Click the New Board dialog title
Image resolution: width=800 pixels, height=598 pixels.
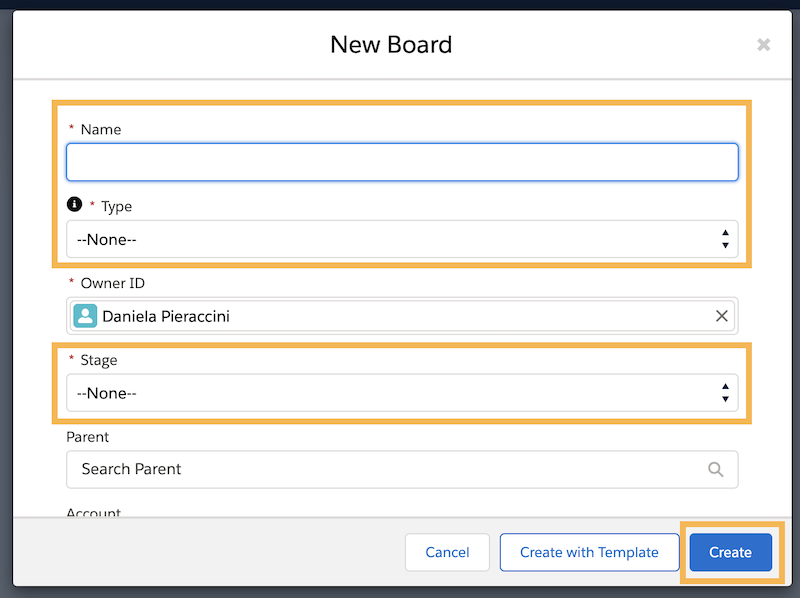coord(391,44)
